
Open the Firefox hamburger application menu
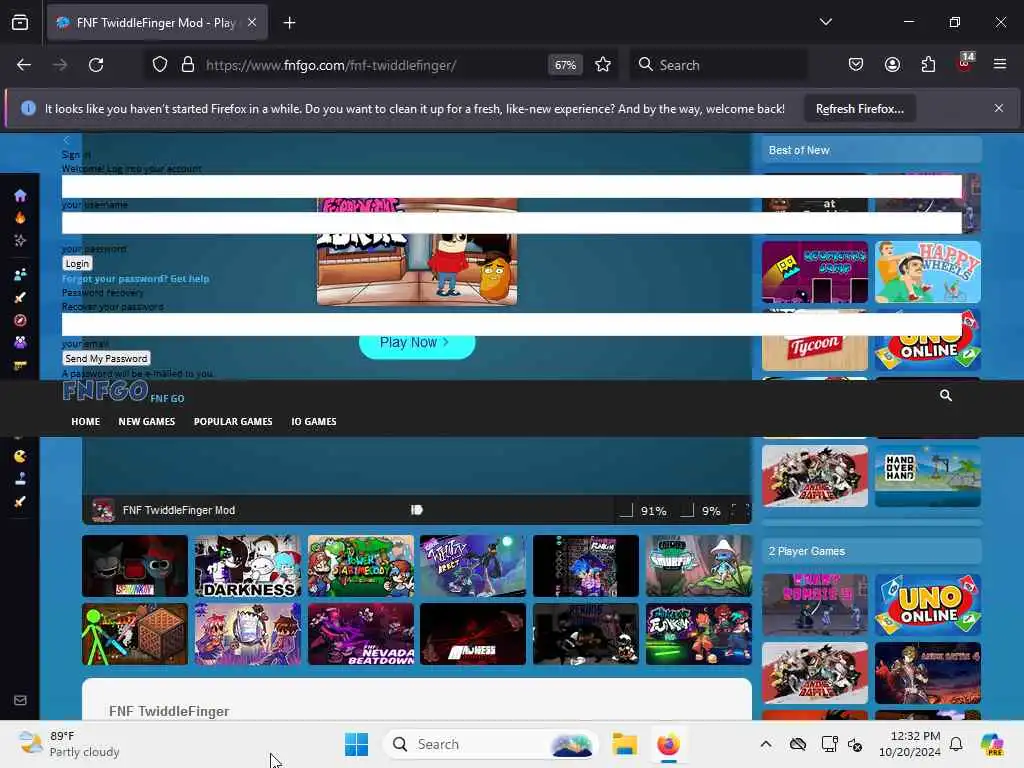pyautogui.click(x=1000, y=64)
